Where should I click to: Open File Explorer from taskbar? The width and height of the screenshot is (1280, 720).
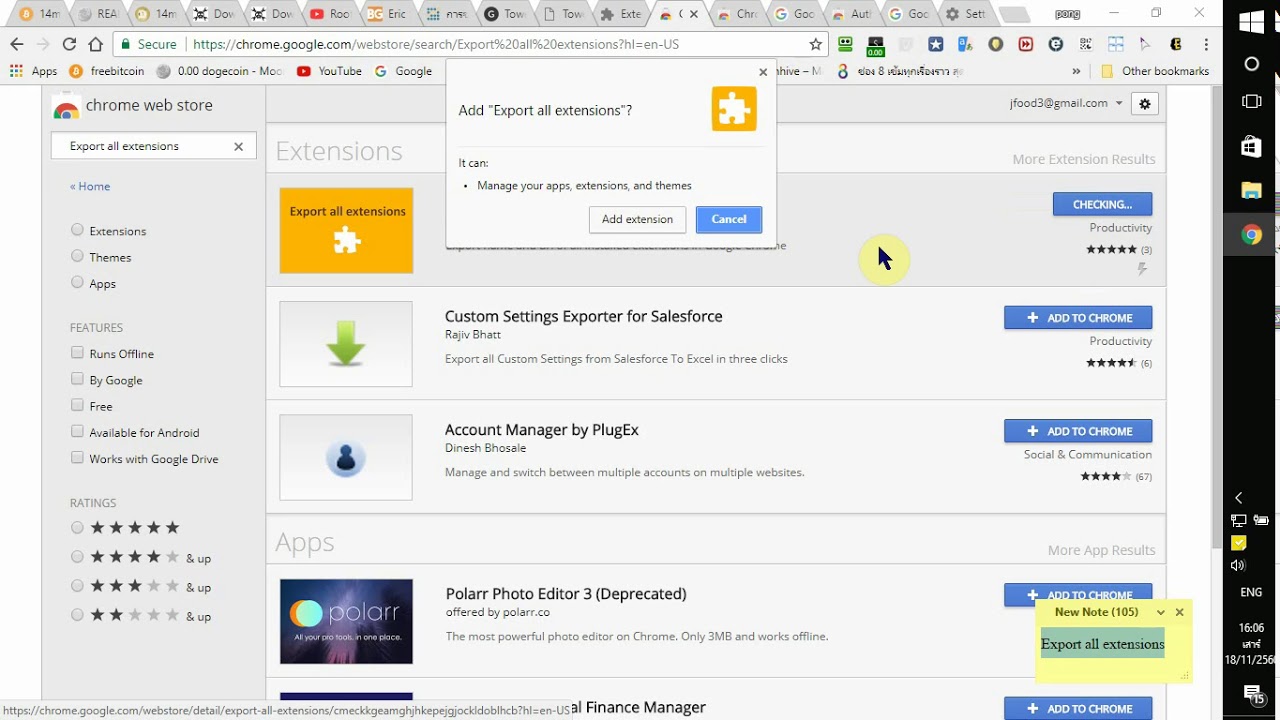(x=1251, y=190)
